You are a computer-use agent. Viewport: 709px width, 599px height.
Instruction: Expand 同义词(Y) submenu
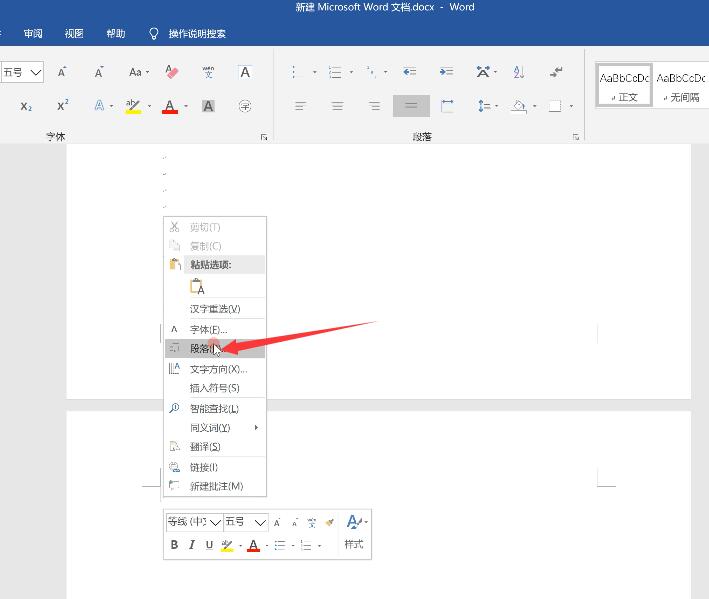coord(215,428)
